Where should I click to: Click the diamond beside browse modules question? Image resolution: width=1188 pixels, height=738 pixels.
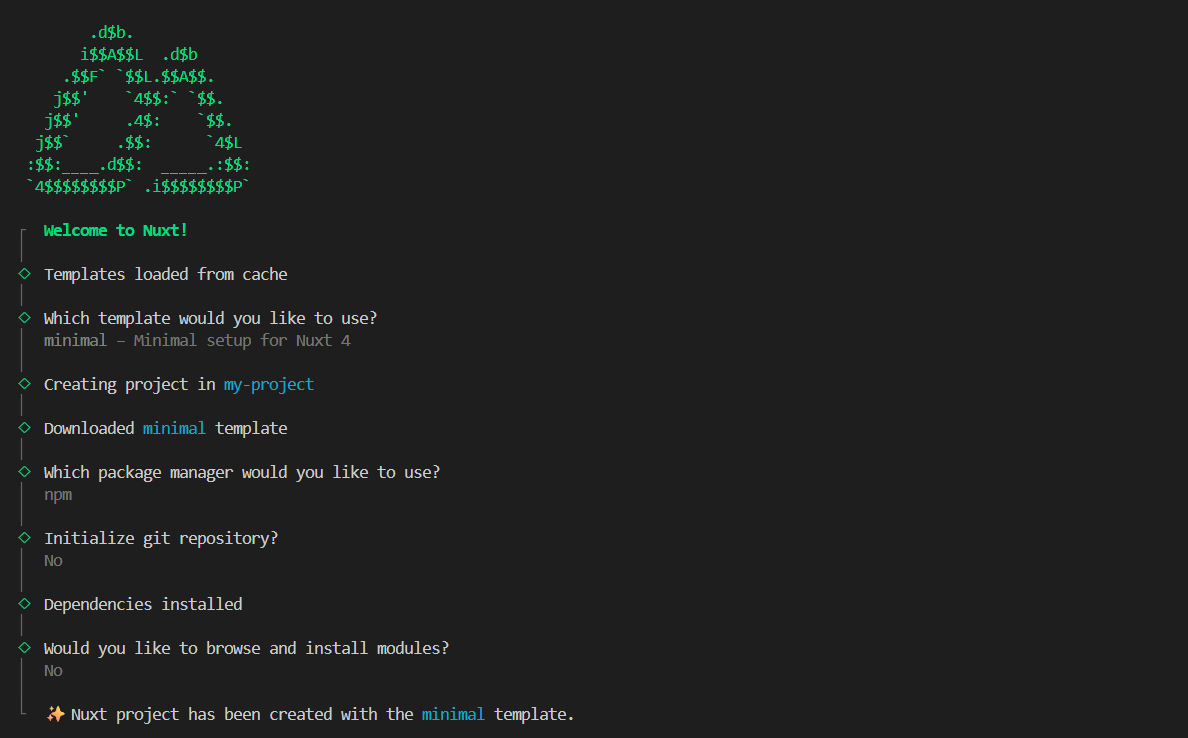pyautogui.click(x=25, y=647)
